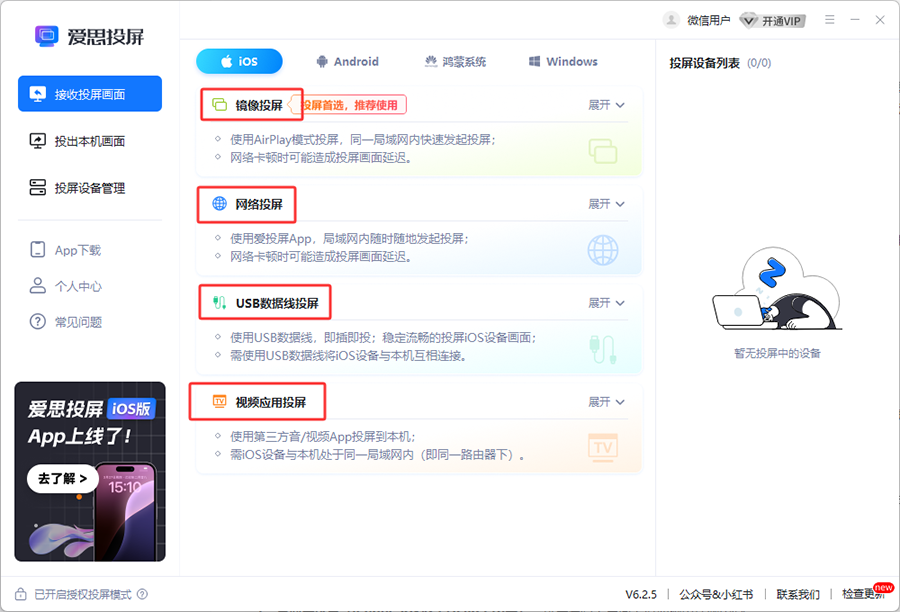Switch to the 鸿蒙系统 tab
The image size is (900, 612).
455,61
